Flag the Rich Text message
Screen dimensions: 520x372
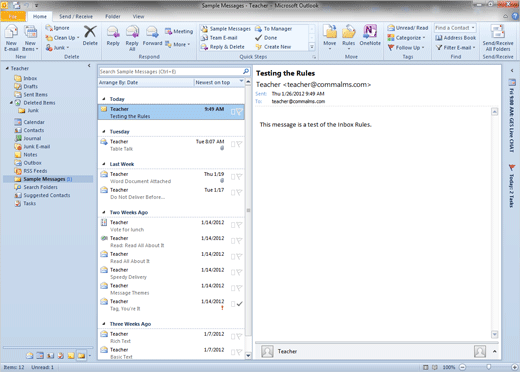point(239,337)
